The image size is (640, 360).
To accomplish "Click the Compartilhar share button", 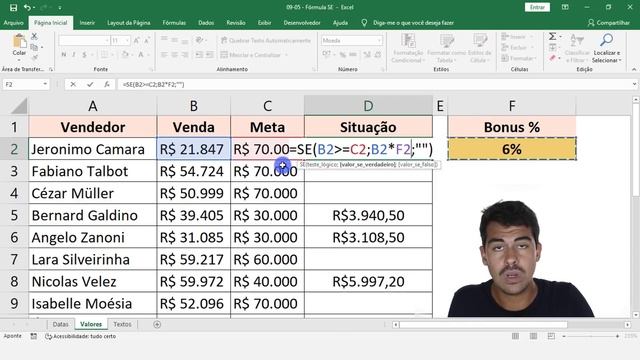I will click(609, 23).
